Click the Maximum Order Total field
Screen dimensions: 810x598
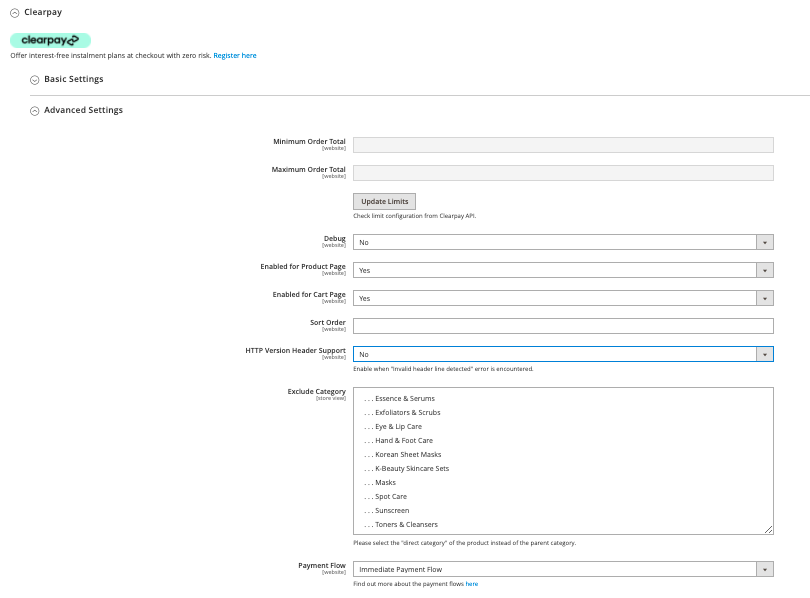click(563, 172)
